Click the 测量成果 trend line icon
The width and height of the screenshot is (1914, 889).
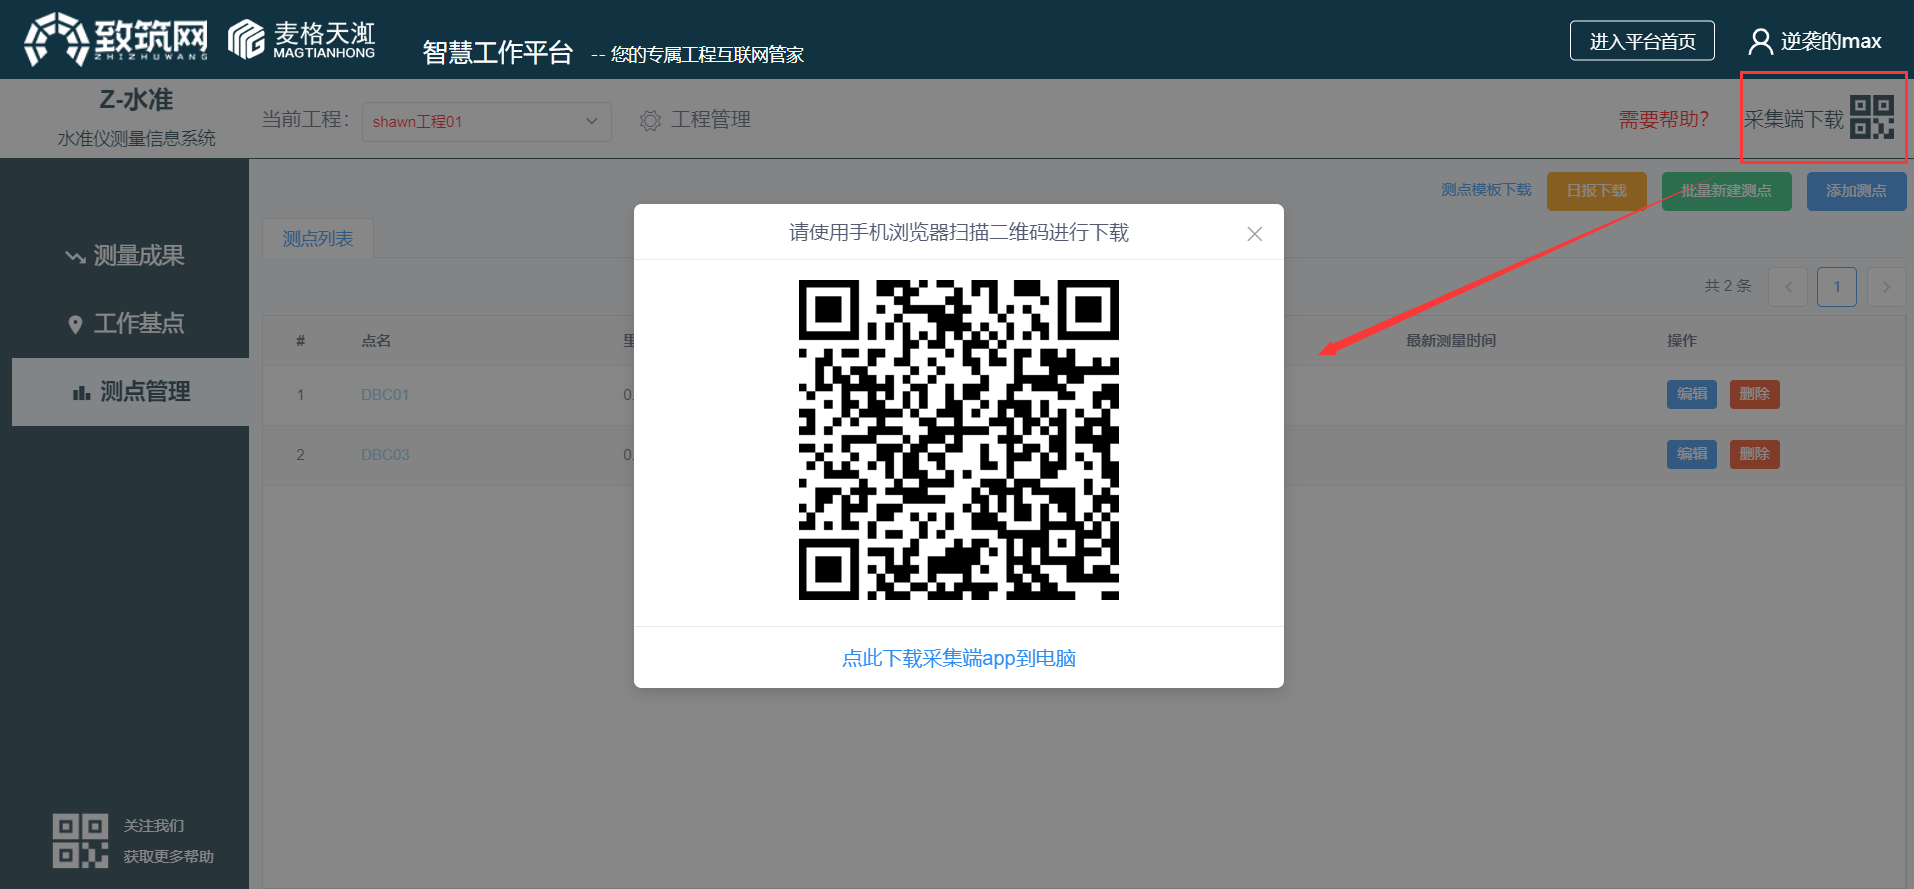pos(75,257)
